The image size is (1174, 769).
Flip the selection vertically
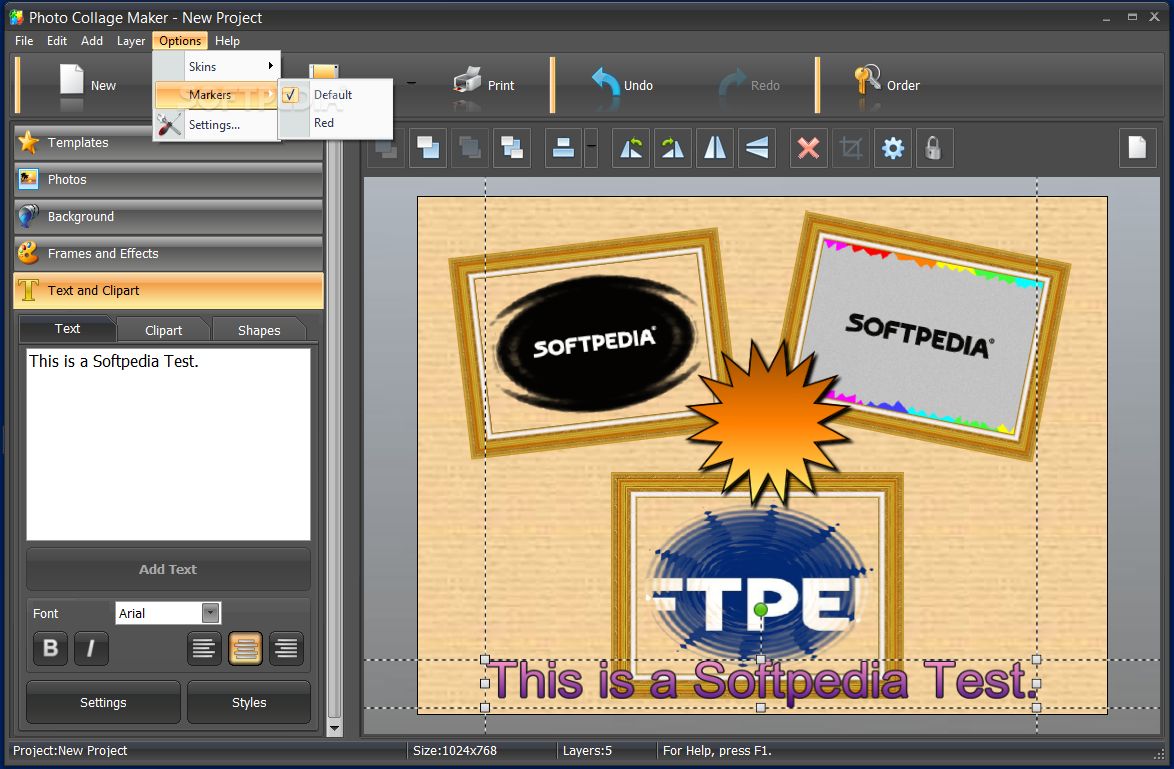[756, 148]
